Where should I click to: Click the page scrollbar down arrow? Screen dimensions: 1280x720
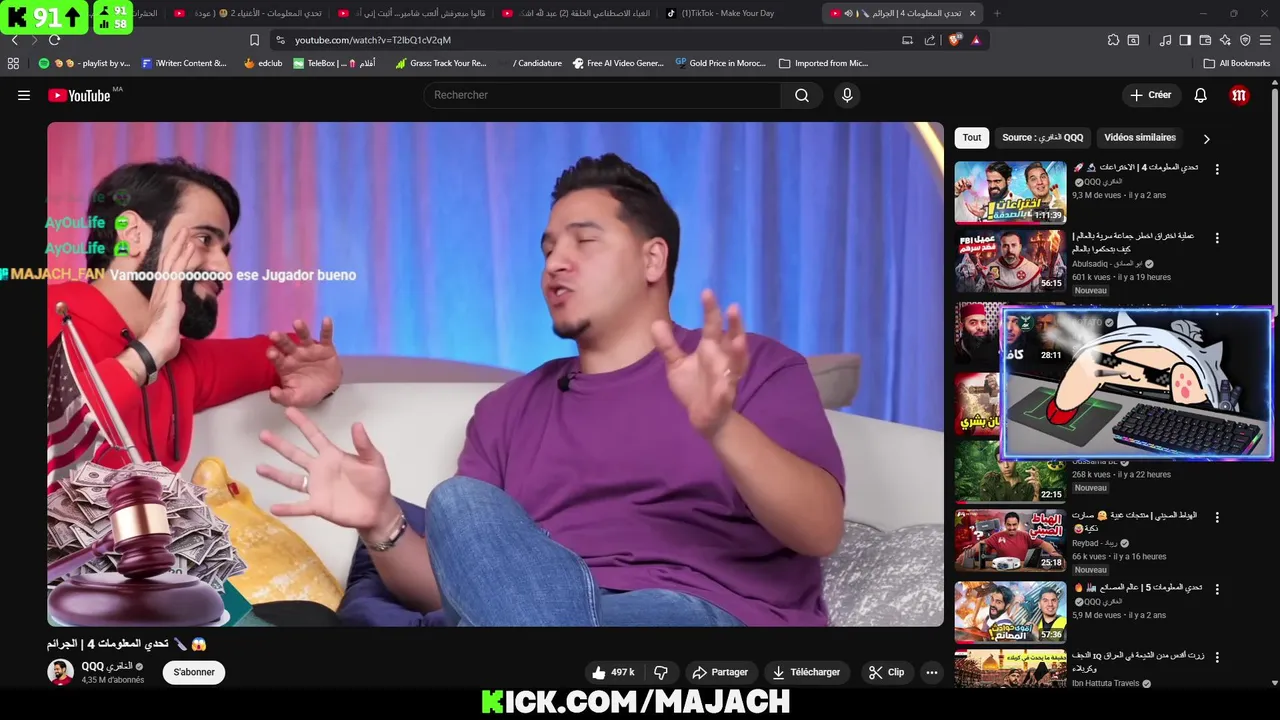[x=1274, y=683]
